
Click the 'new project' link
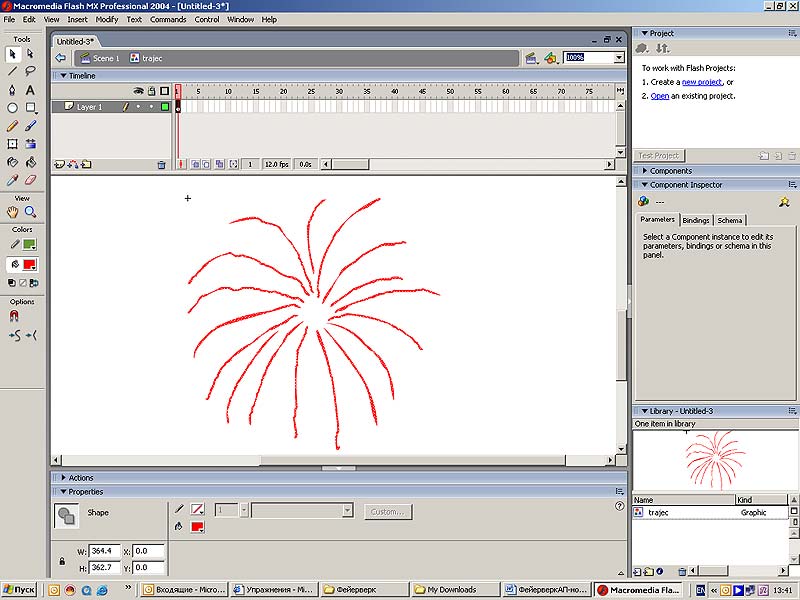(x=701, y=82)
